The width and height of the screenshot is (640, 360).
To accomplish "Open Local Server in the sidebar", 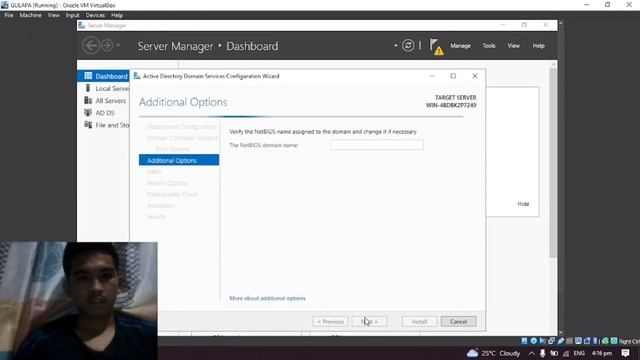I will click(107, 88).
